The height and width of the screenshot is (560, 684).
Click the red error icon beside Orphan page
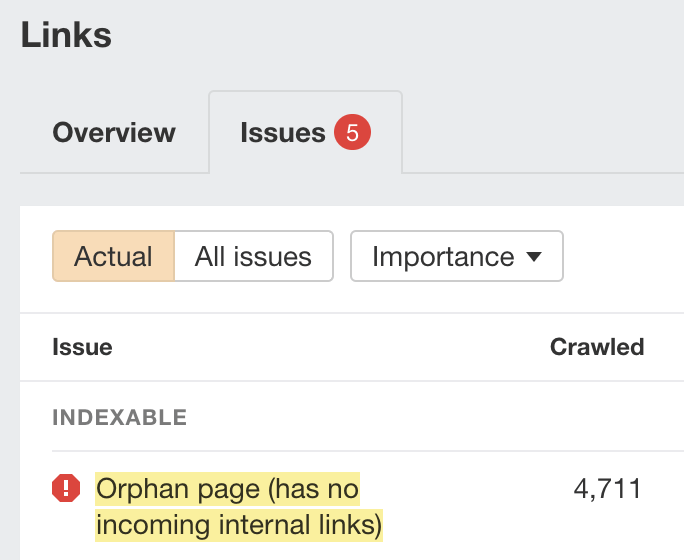point(66,489)
